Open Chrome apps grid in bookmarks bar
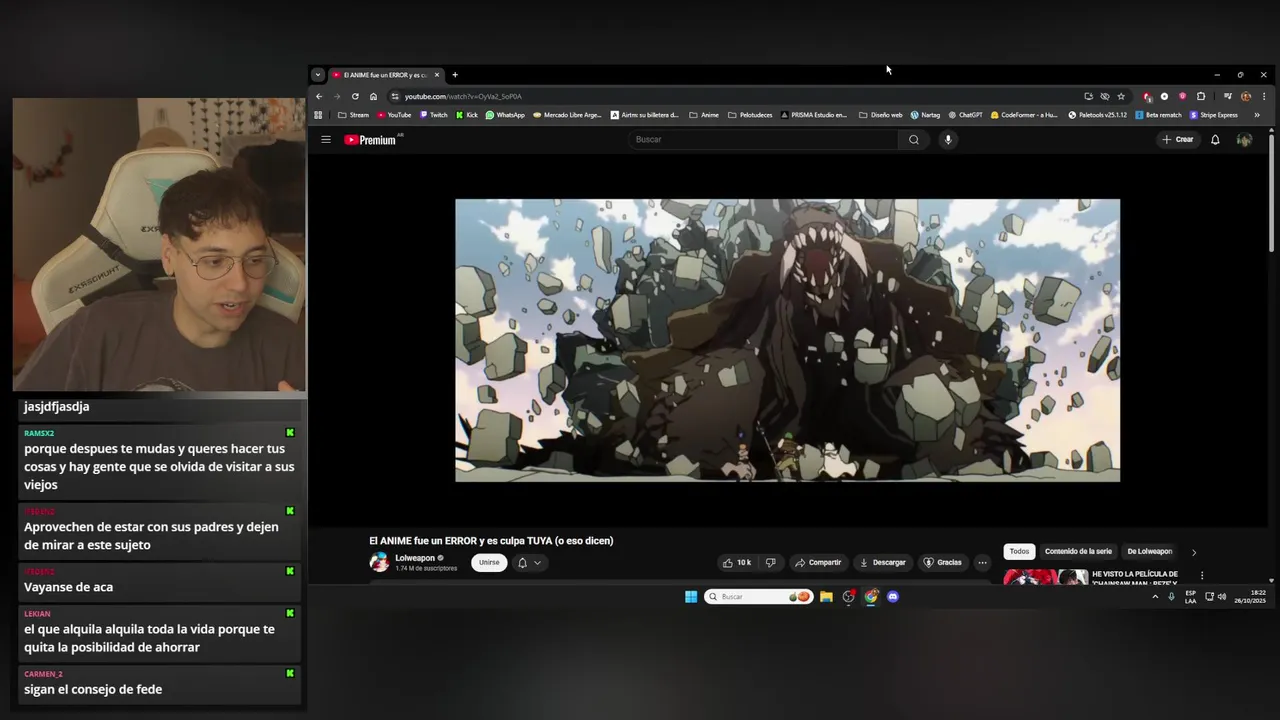1280x720 pixels. pyautogui.click(x=319, y=115)
